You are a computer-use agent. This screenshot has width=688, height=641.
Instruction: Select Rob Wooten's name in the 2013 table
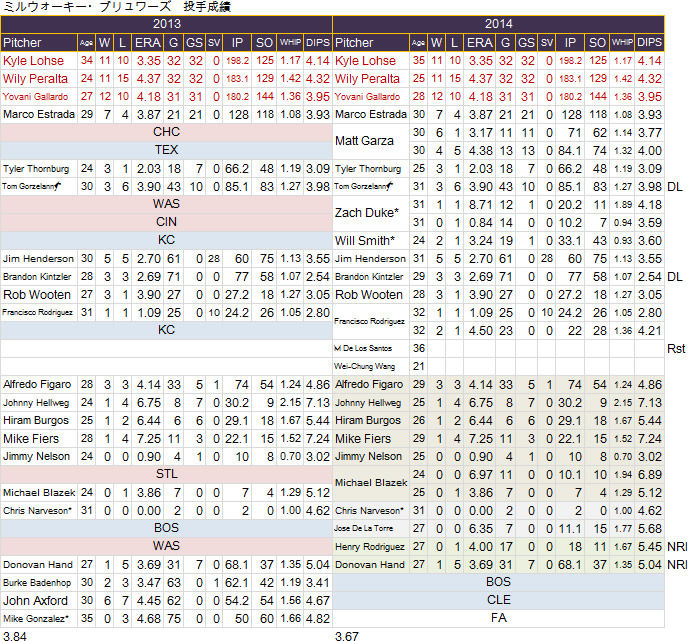(37, 295)
